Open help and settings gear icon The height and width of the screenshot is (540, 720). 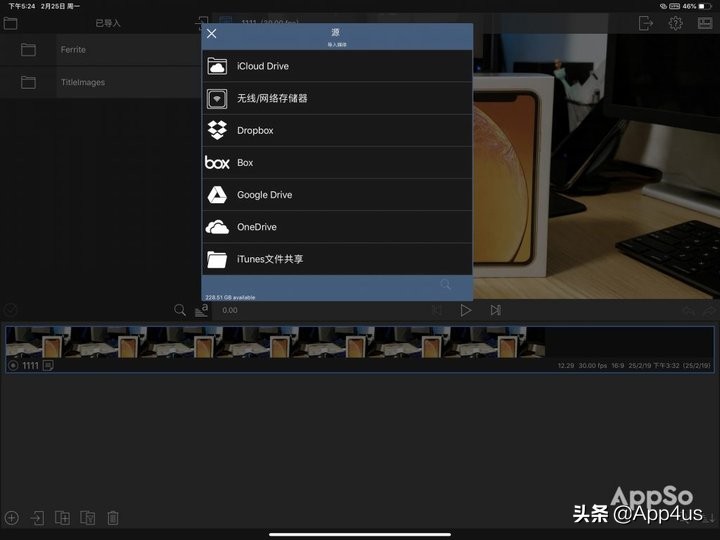675,23
